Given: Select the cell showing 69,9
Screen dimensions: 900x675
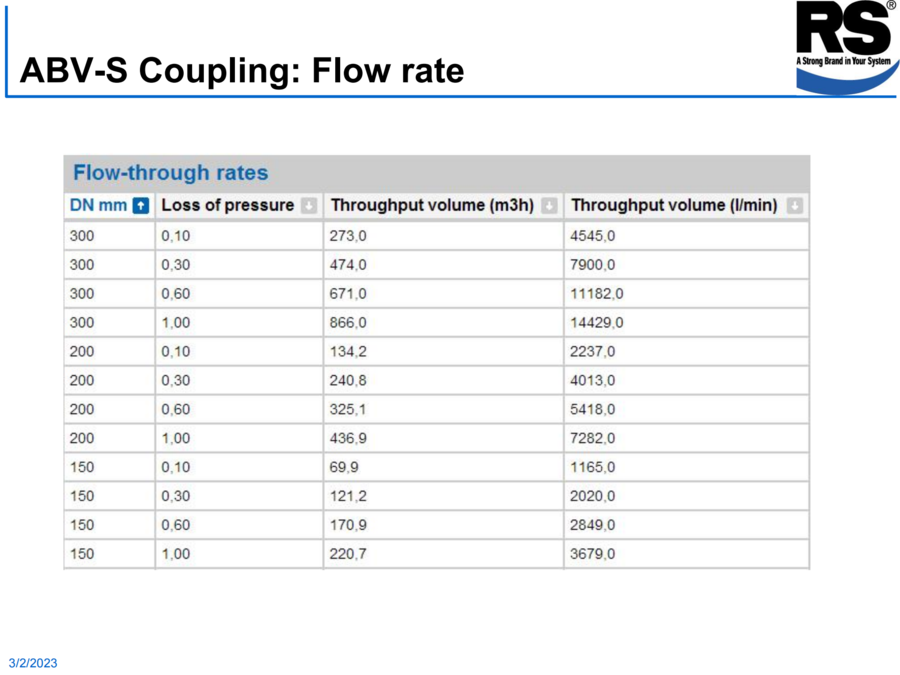Looking at the screenshot, I should pyautogui.click(x=443, y=467).
